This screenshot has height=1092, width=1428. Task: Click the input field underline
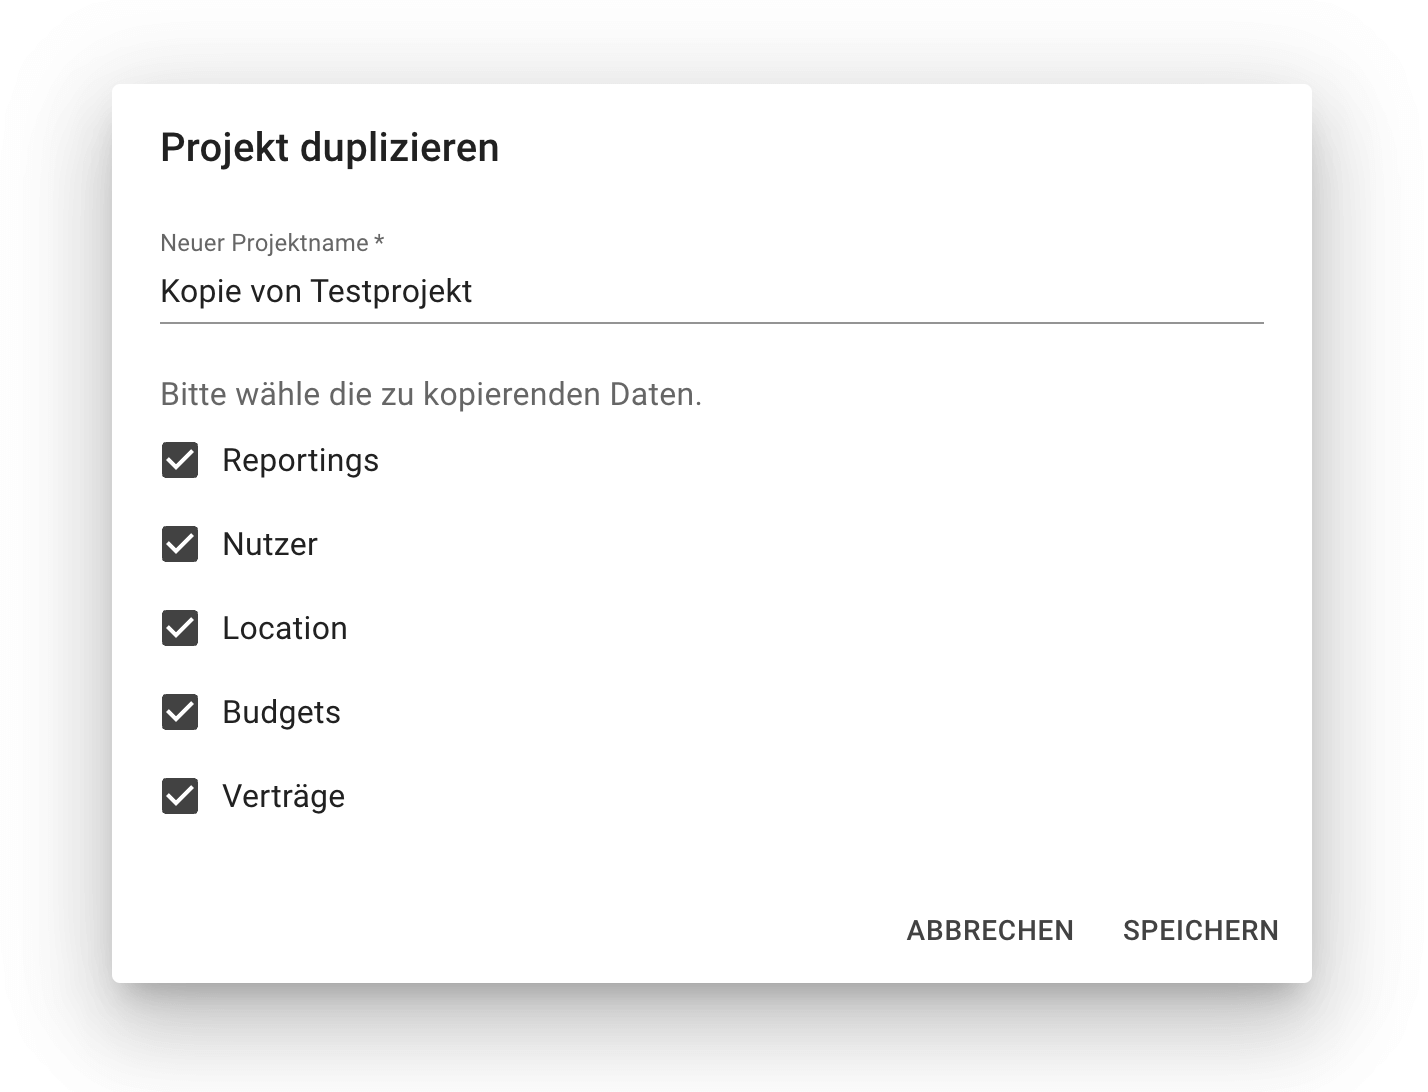[x=710, y=323]
